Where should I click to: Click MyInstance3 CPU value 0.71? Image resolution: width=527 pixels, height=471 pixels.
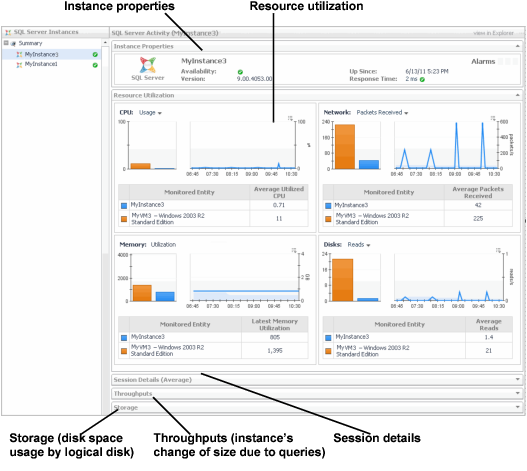pos(279,205)
